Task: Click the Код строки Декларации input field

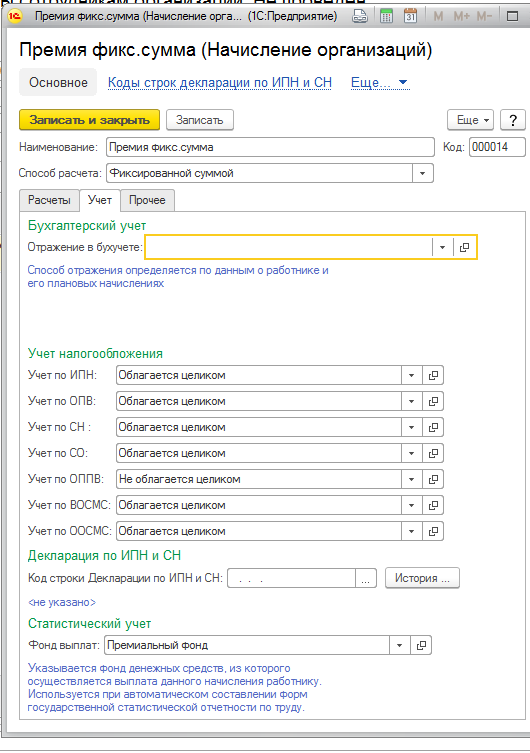Action: 291,578
